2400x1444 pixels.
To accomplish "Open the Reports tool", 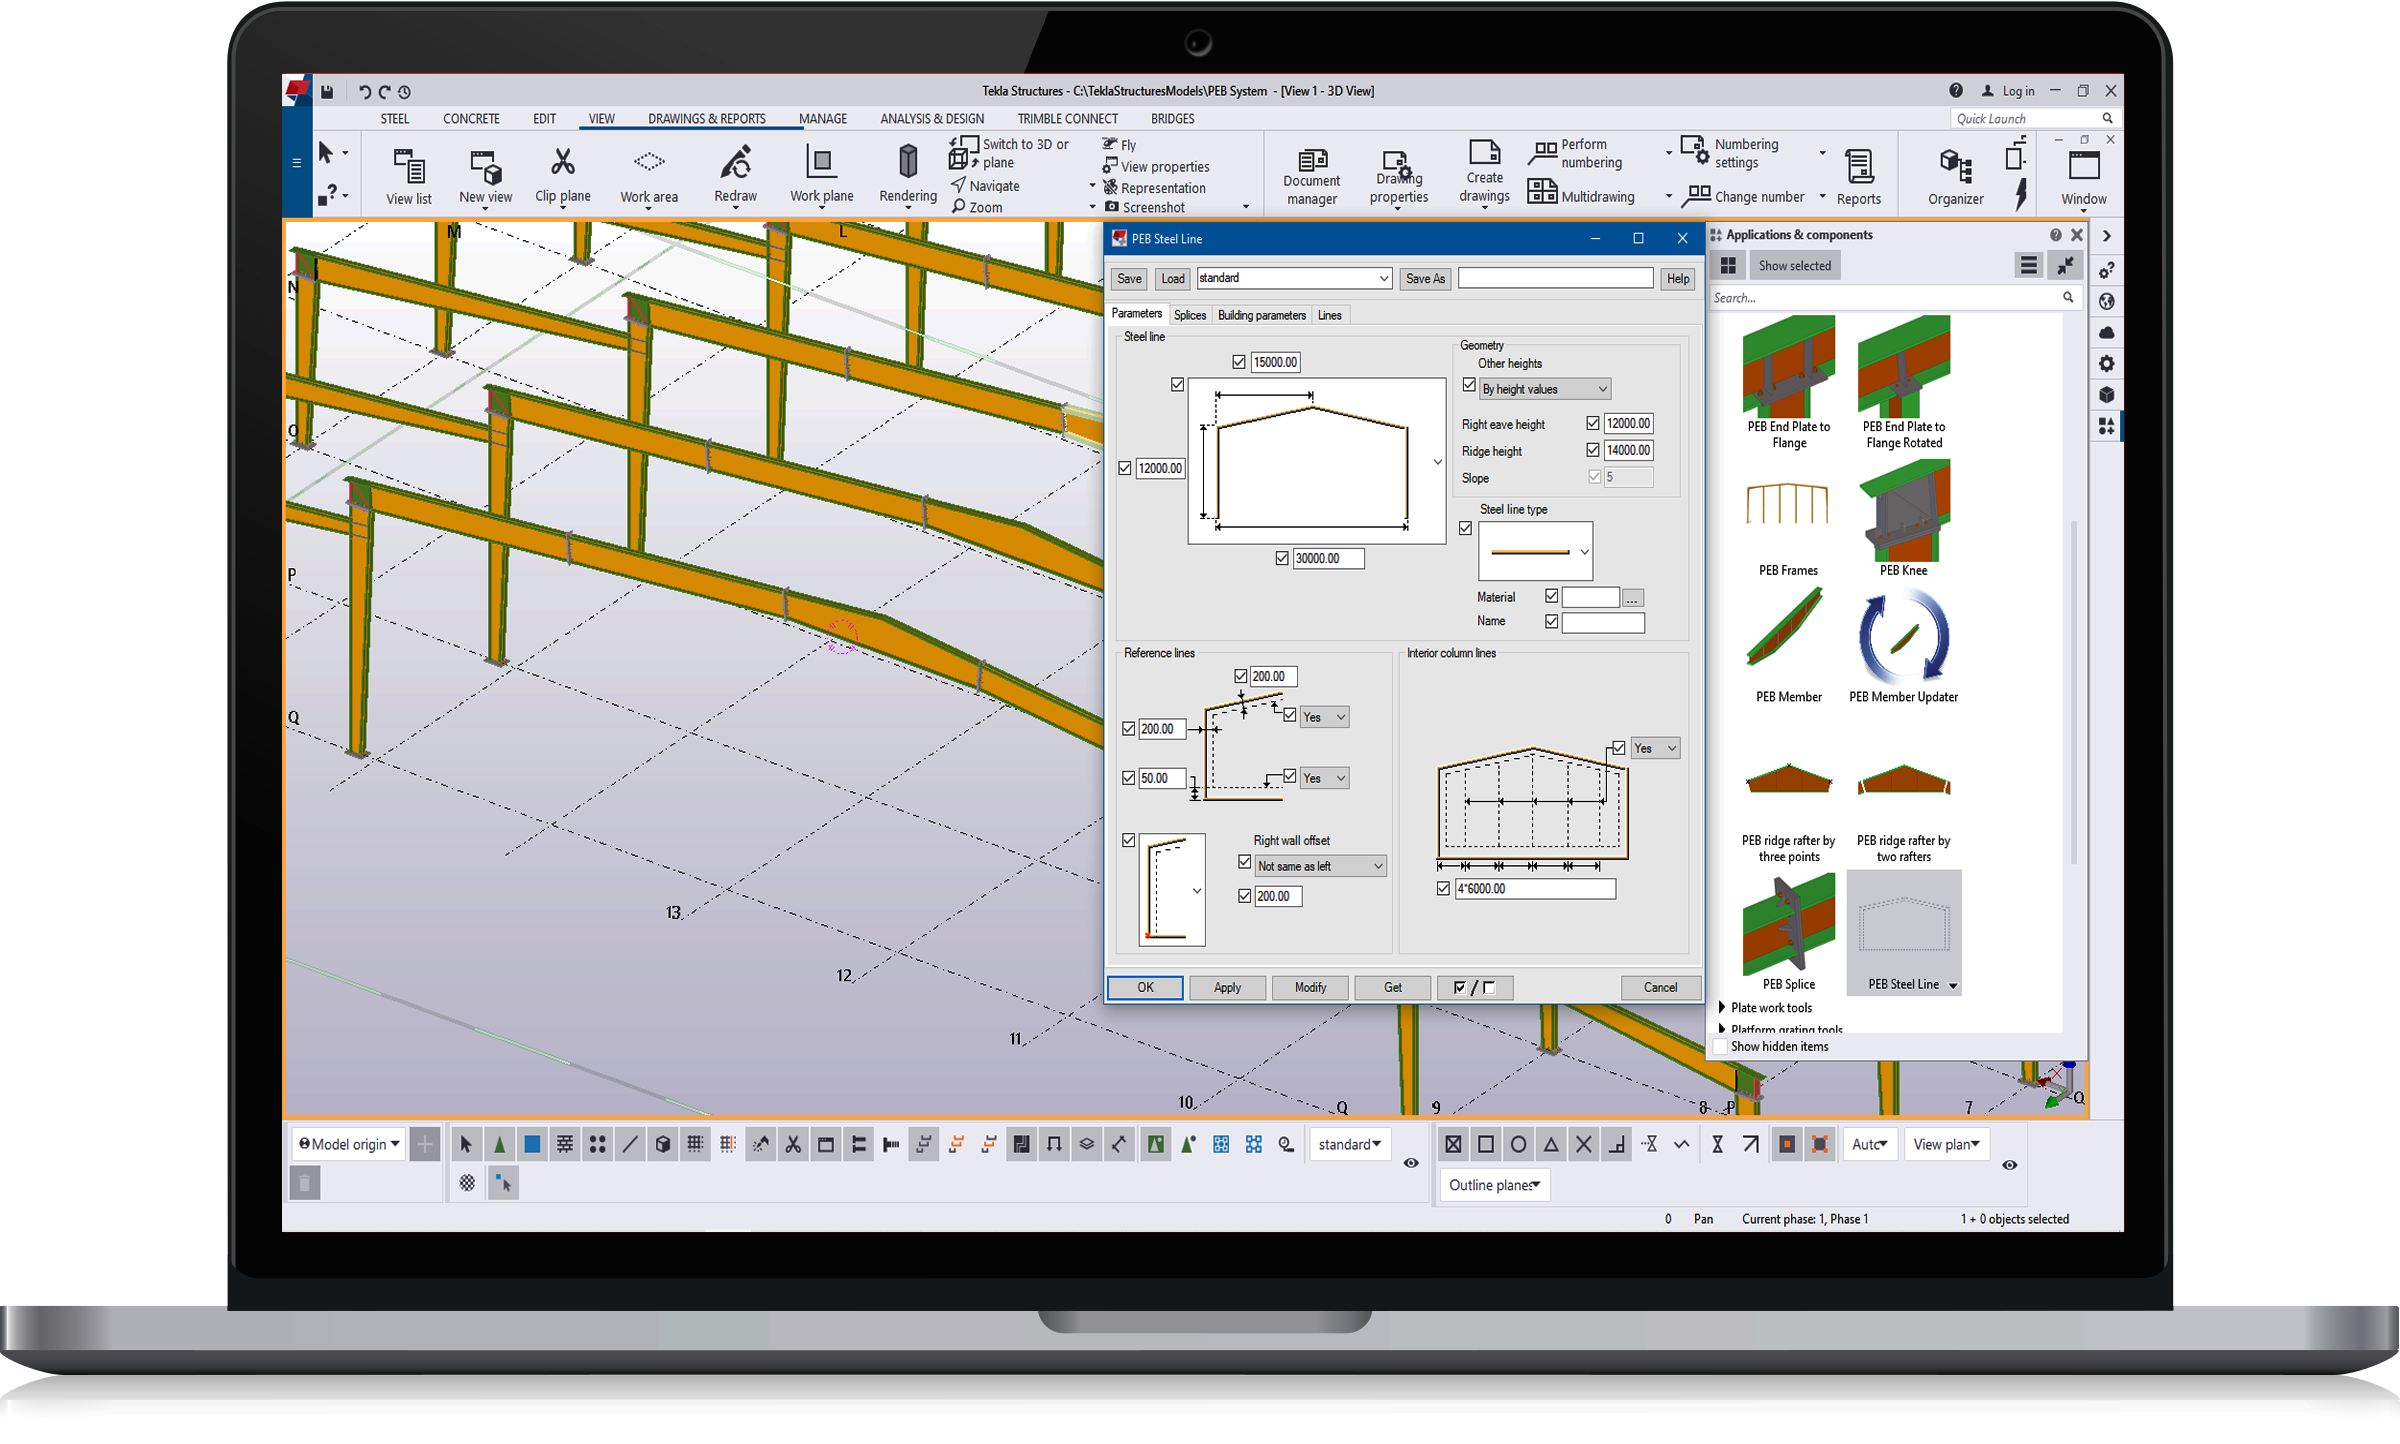I will (x=1859, y=178).
